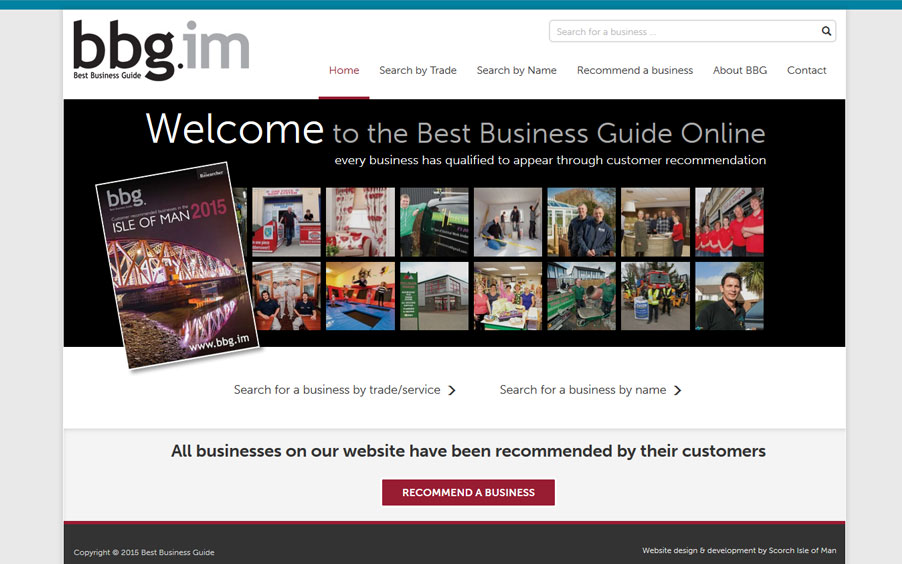Open the Search by Name menu item

click(x=517, y=70)
